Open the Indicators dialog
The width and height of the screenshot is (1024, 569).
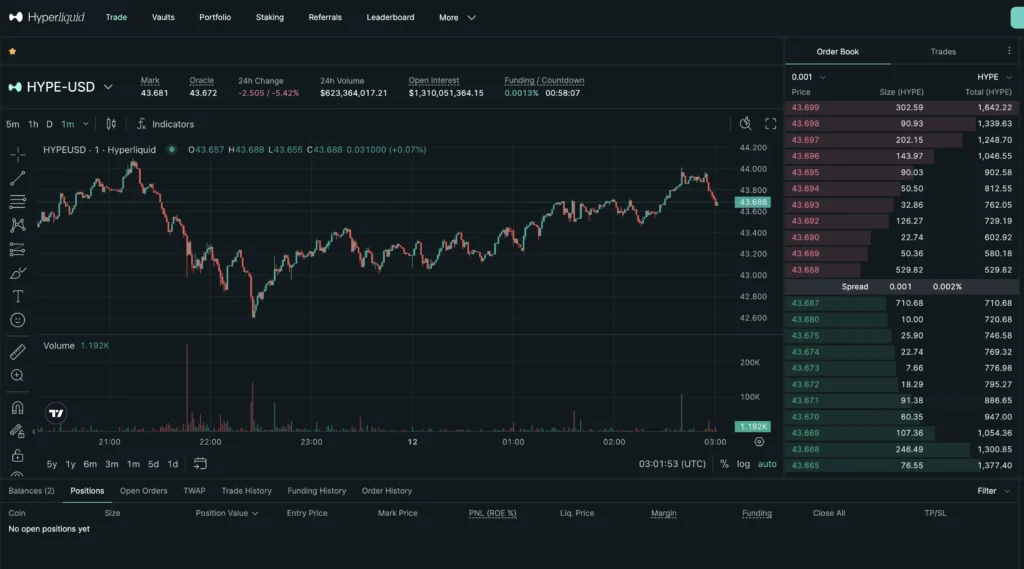point(165,124)
